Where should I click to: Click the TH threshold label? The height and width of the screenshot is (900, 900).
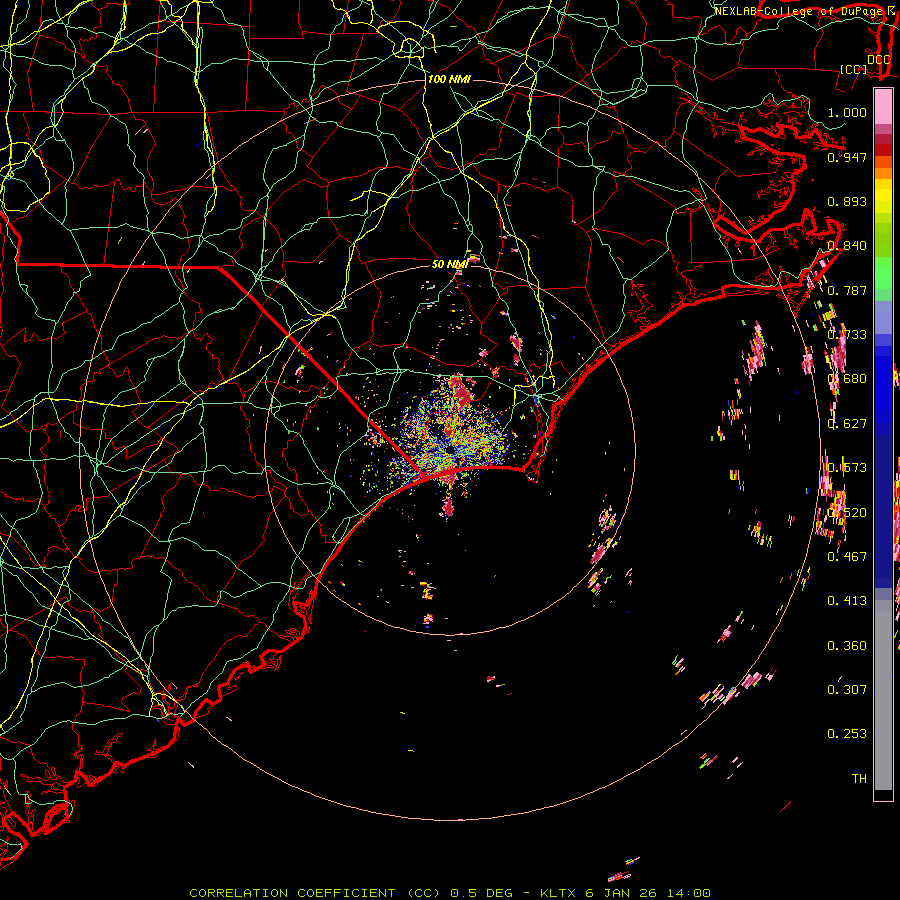point(859,778)
